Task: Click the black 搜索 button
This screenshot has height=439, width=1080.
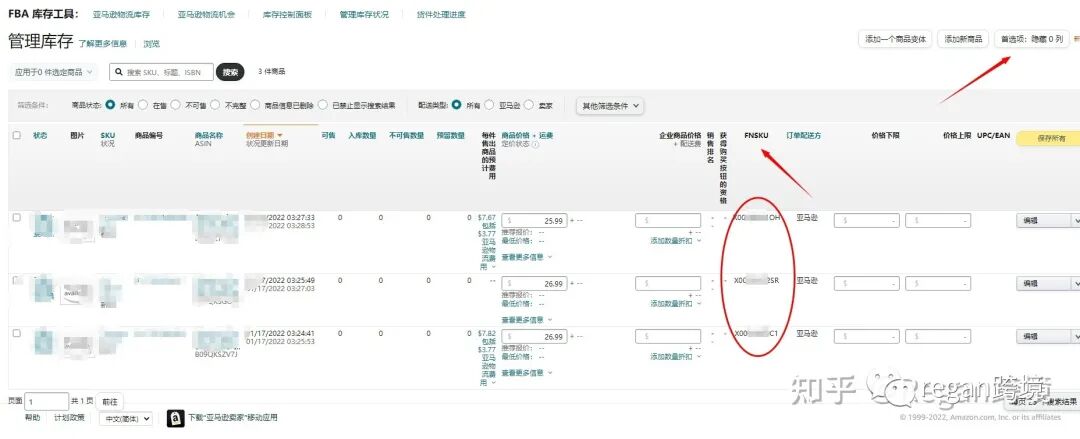Action: [230, 72]
